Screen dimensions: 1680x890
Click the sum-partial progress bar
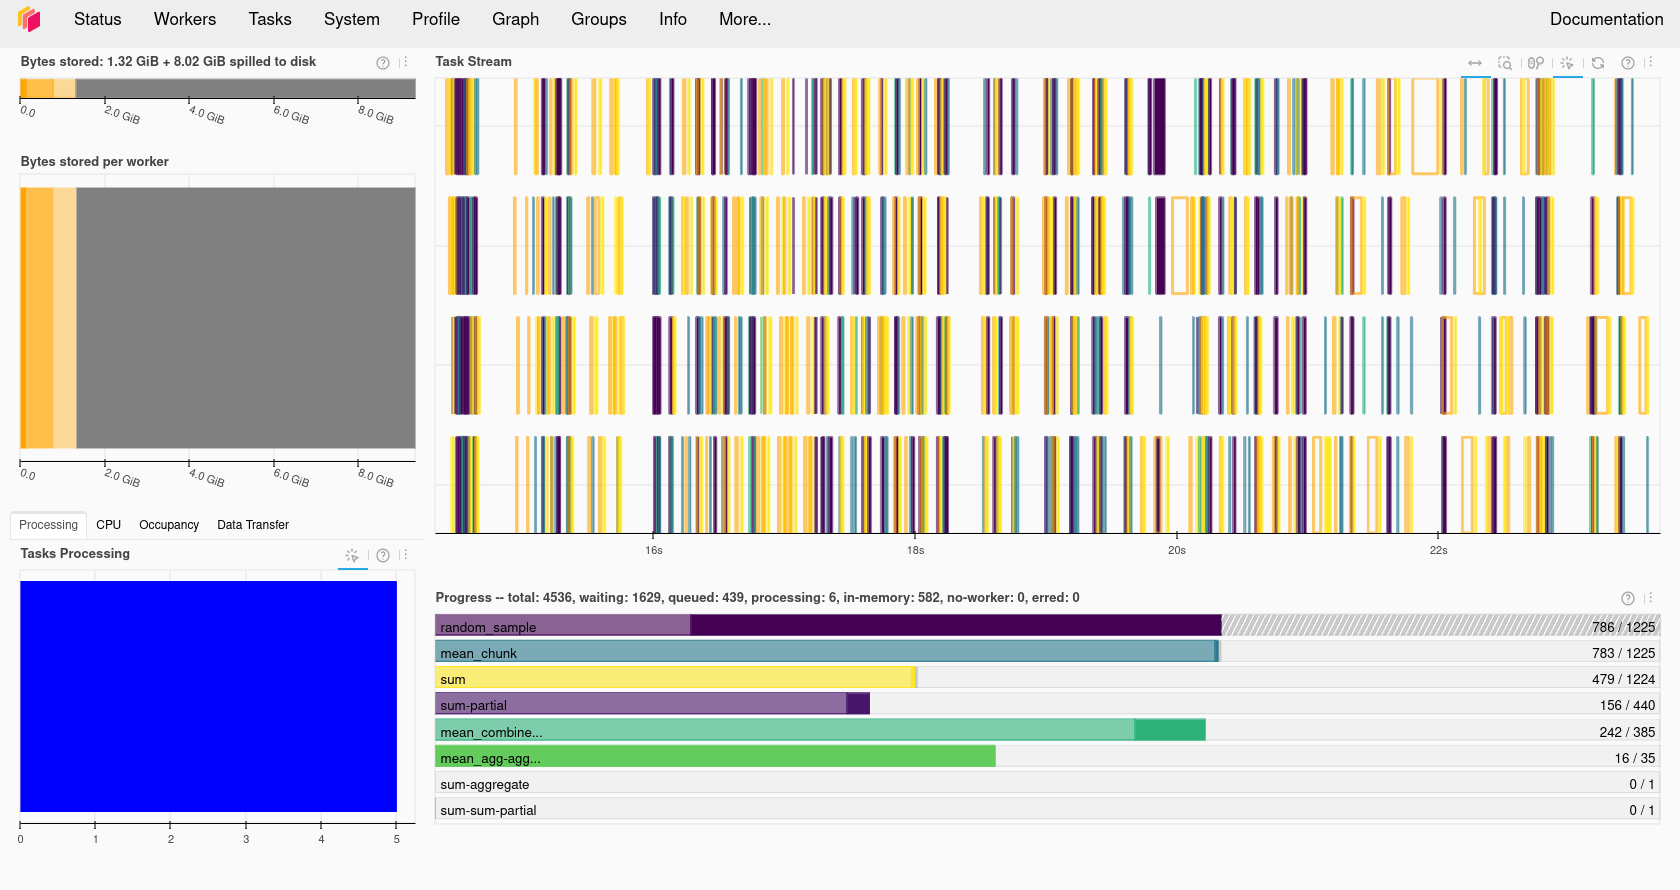[x=653, y=704]
